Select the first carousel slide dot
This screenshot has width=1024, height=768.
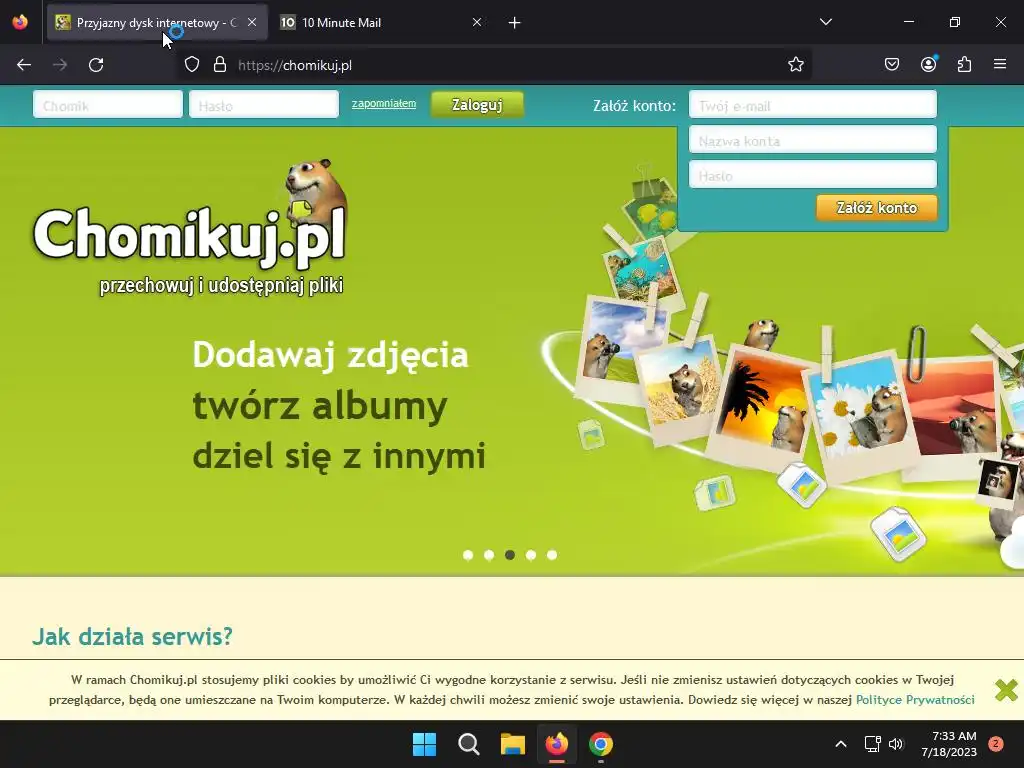[468, 555]
